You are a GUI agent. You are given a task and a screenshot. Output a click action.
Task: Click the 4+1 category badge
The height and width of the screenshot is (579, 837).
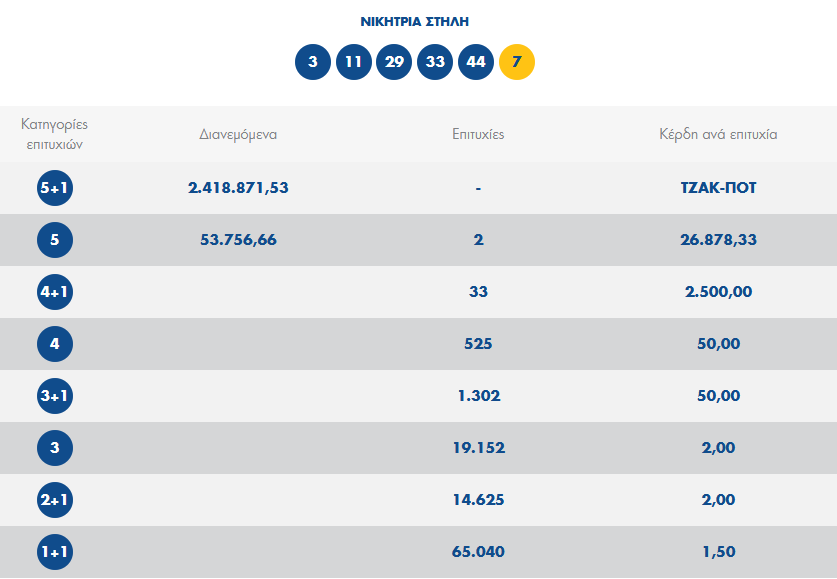pos(55,292)
